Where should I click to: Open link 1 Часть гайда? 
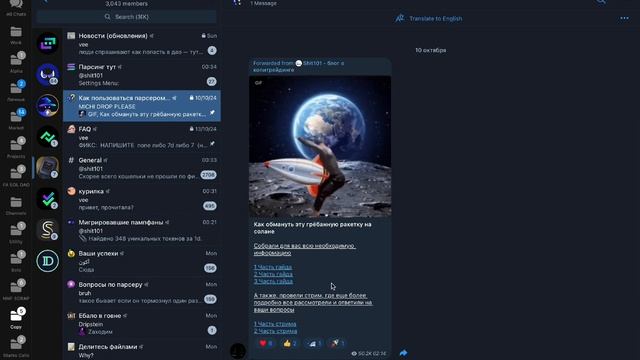click(273, 267)
